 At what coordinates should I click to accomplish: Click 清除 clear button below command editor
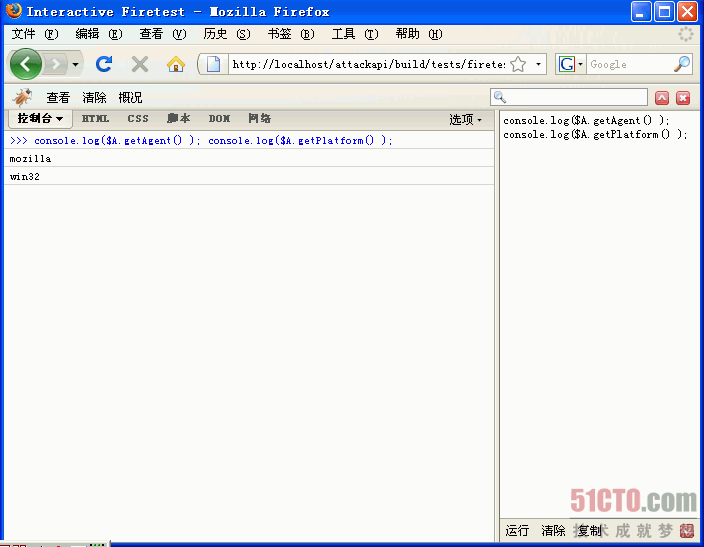(x=553, y=531)
